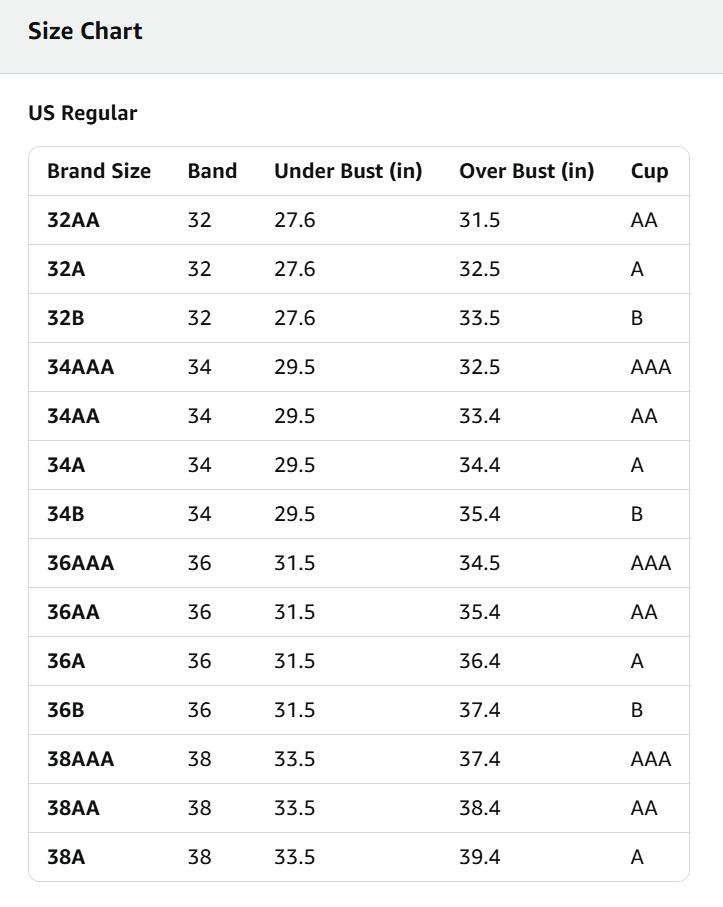Click the 38A brand size cell
Viewport: 723px width, 907px height.
click(66, 857)
